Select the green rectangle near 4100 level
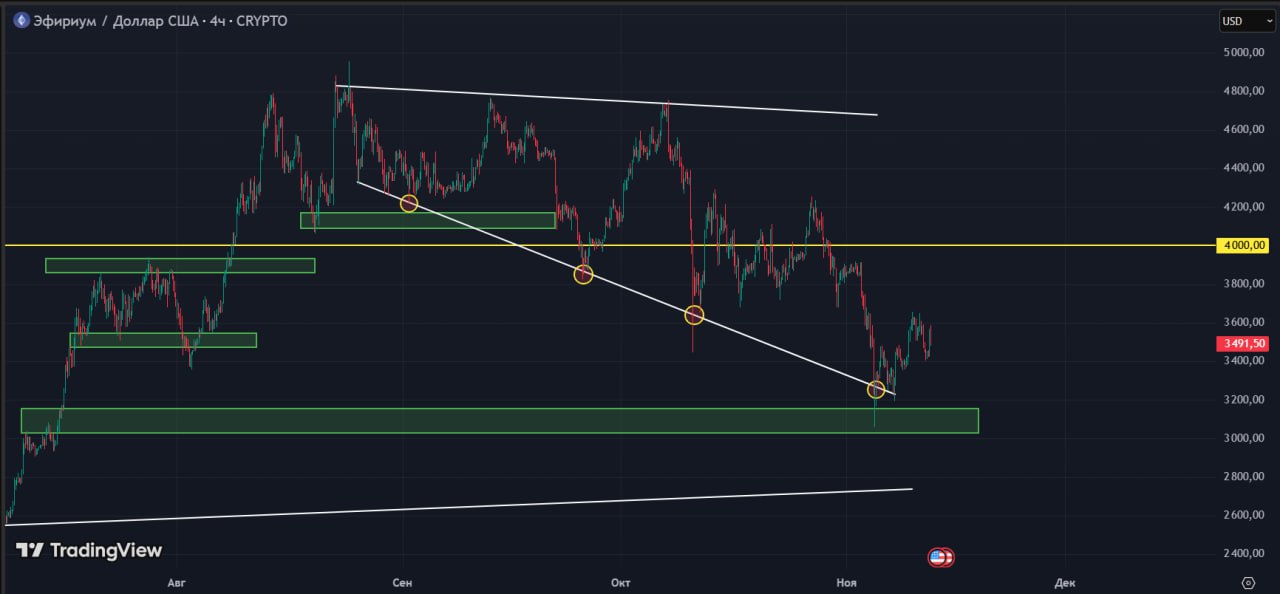Image resolution: width=1280 pixels, height=594 pixels. click(427, 220)
